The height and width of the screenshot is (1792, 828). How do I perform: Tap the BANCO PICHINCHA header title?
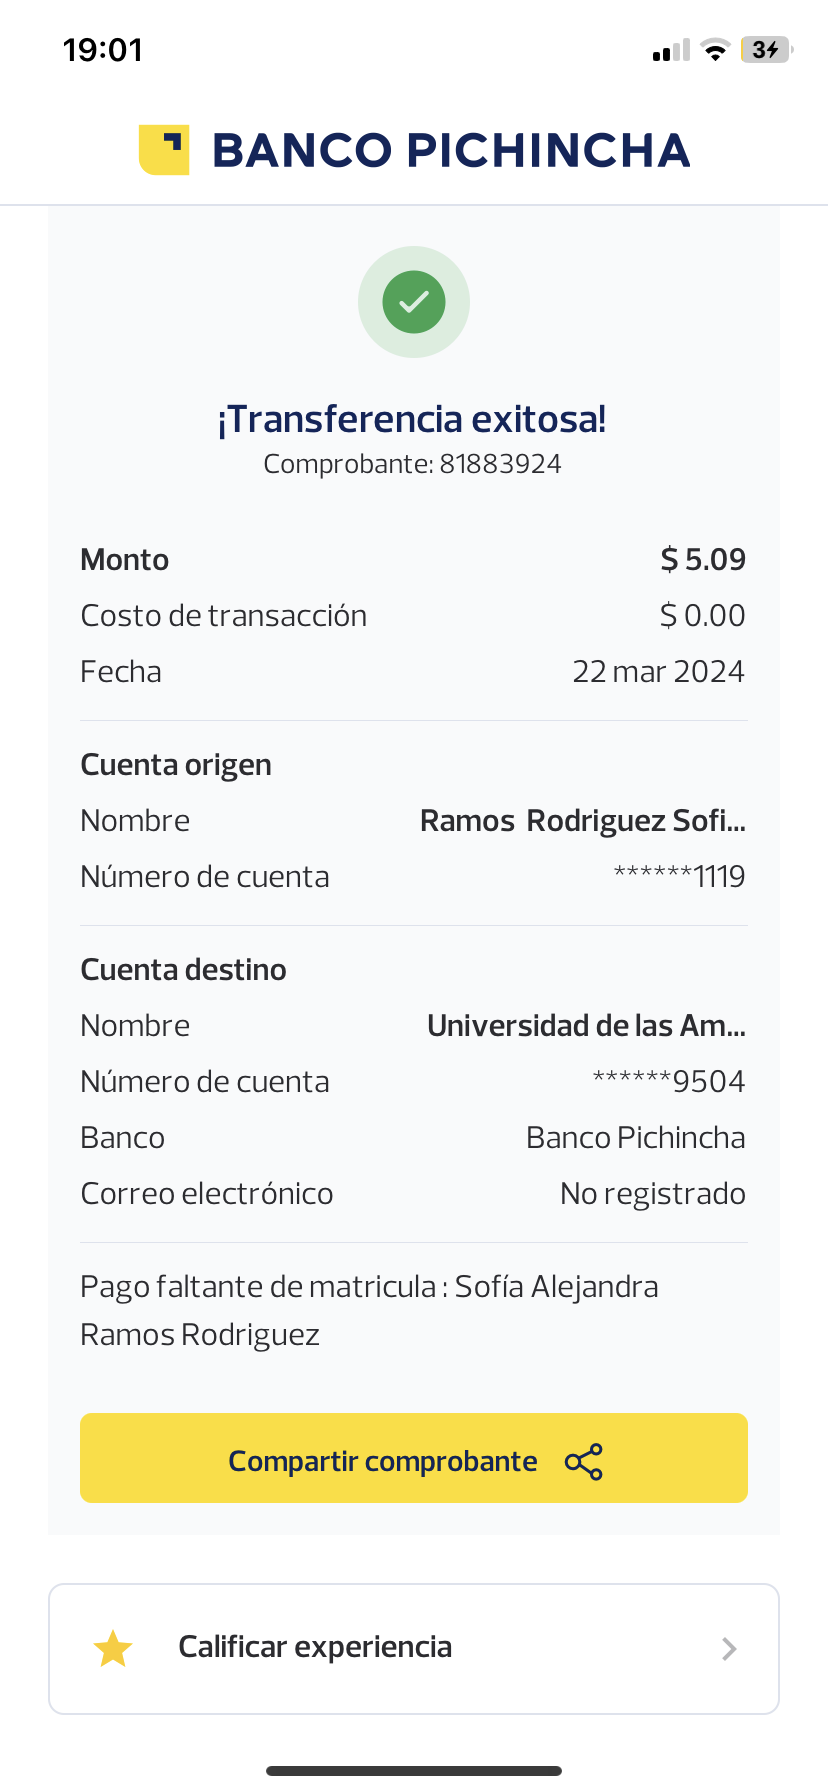[451, 150]
